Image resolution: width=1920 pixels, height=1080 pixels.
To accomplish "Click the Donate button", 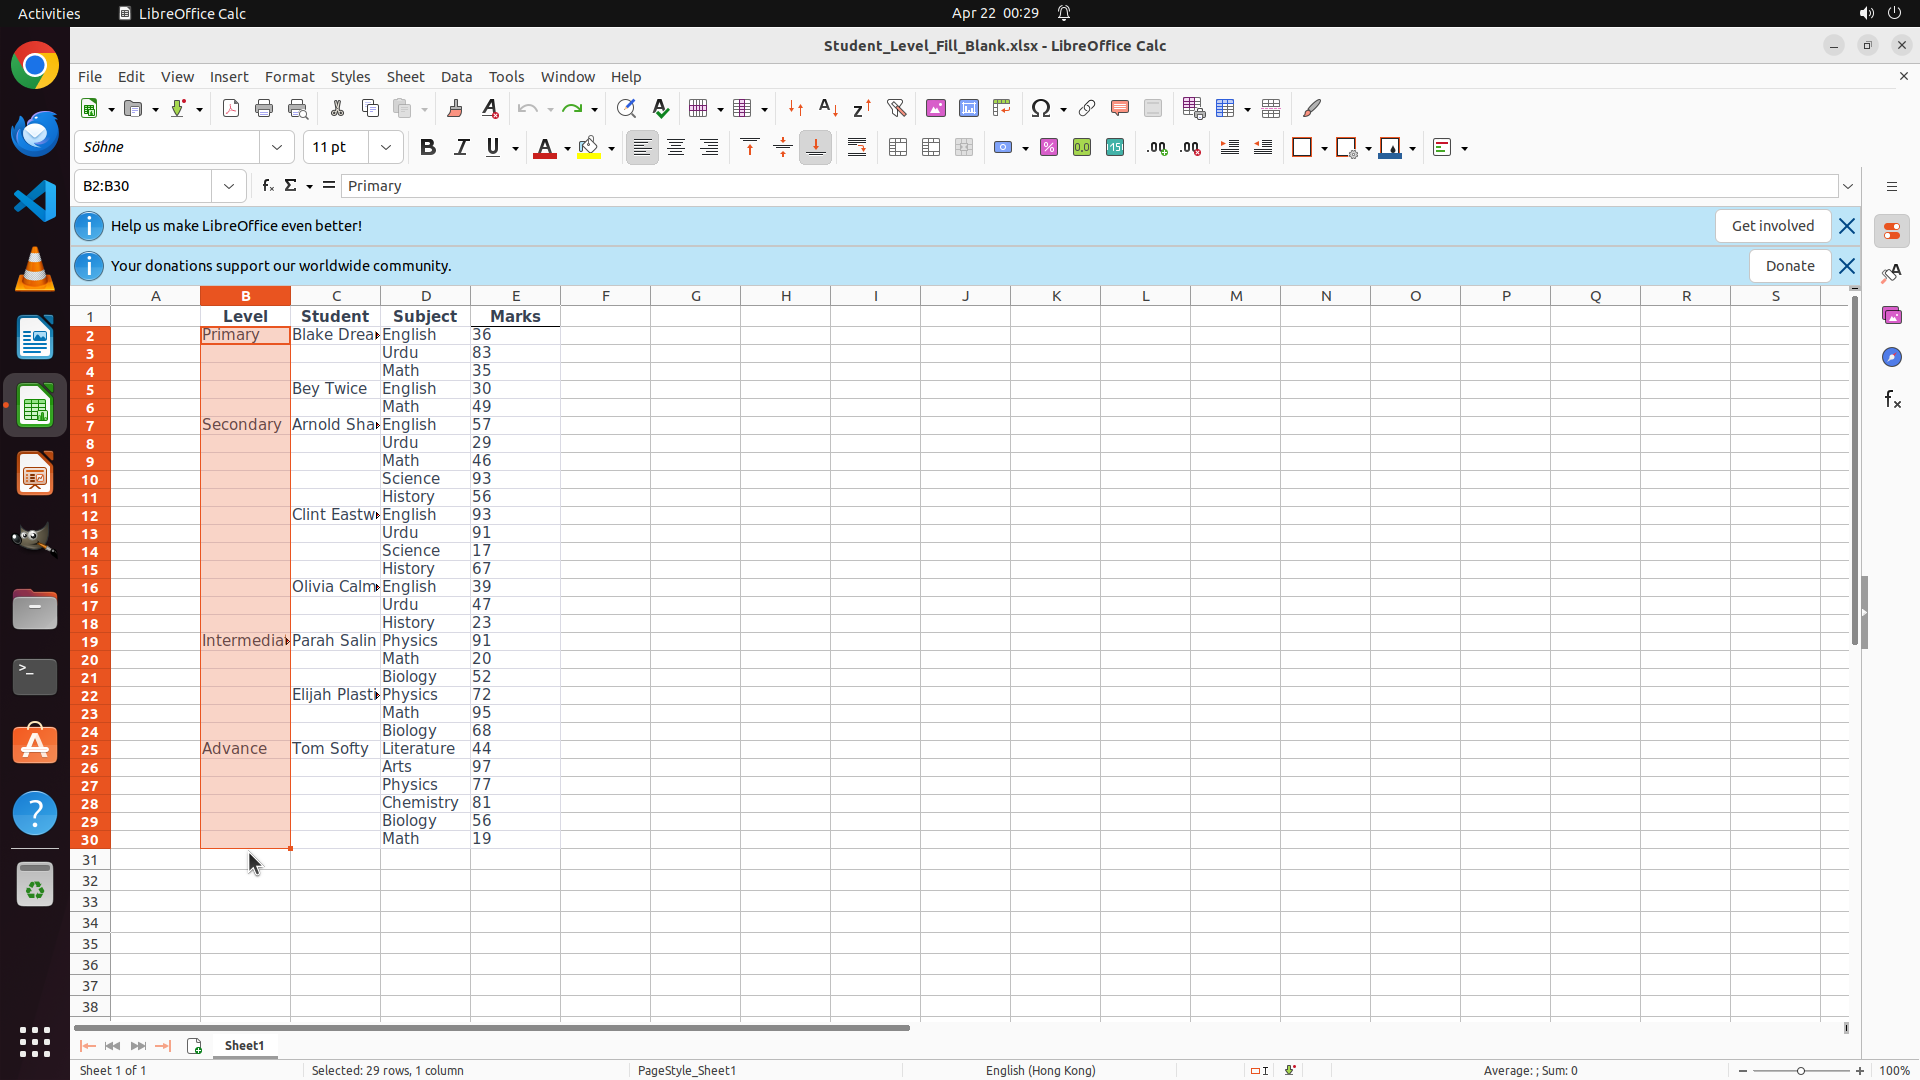I will tap(1789, 266).
